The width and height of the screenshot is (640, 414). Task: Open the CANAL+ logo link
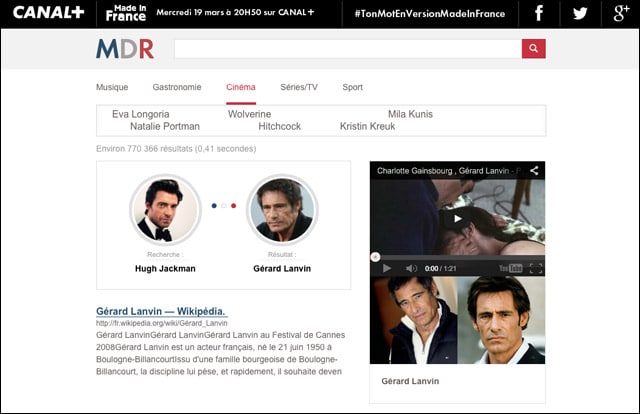[49, 13]
